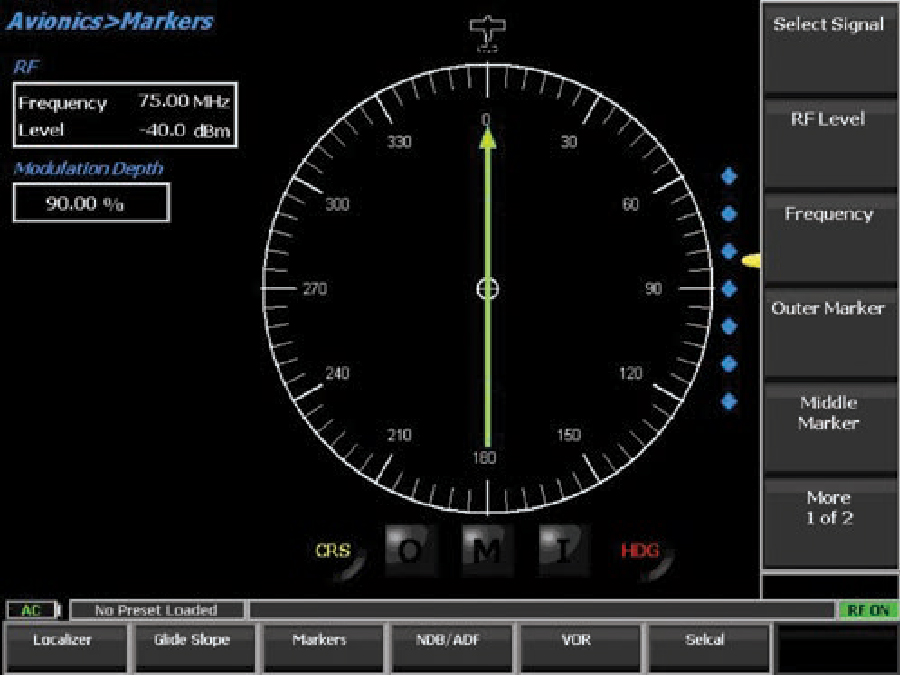Select the I inner marker indicator lamp
The image size is (900, 676).
pos(564,549)
